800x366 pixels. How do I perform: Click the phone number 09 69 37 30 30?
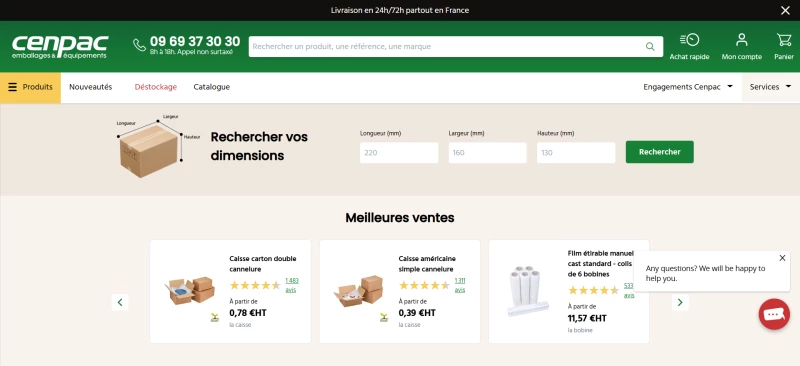point(195,41)
